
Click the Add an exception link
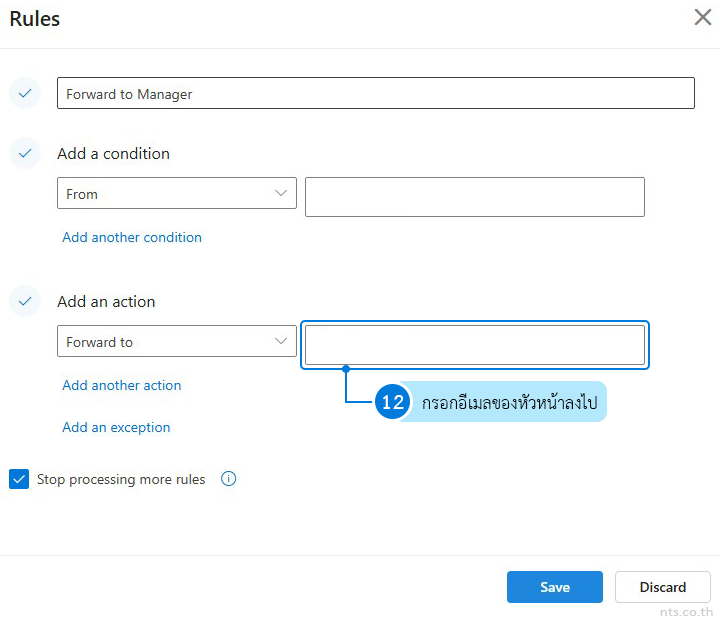click(x=116, y=427)
